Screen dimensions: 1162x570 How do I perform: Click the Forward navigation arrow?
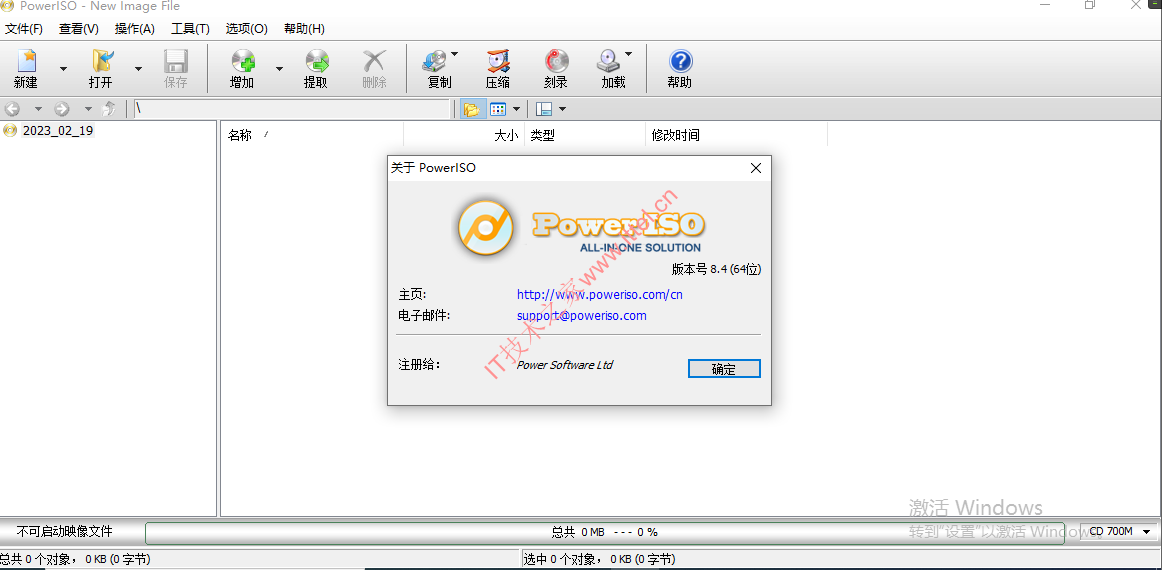coord(62,109)
